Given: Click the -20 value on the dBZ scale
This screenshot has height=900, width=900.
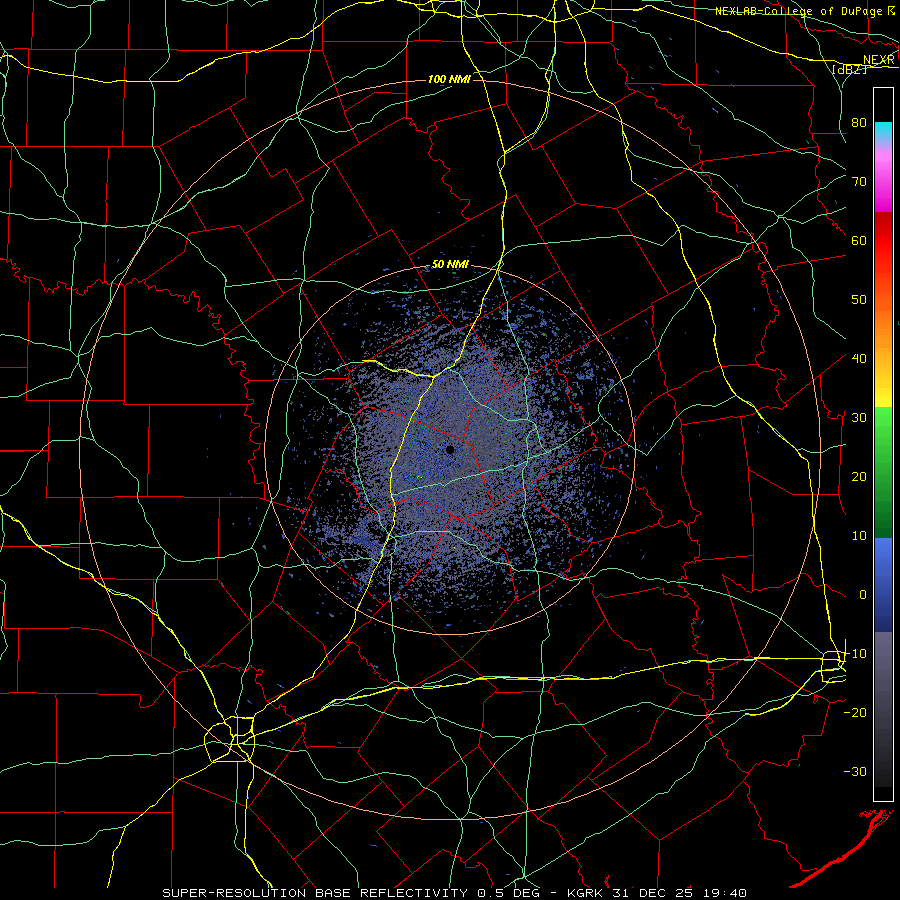Looking at the screenshot, I should tap(855, 712).
